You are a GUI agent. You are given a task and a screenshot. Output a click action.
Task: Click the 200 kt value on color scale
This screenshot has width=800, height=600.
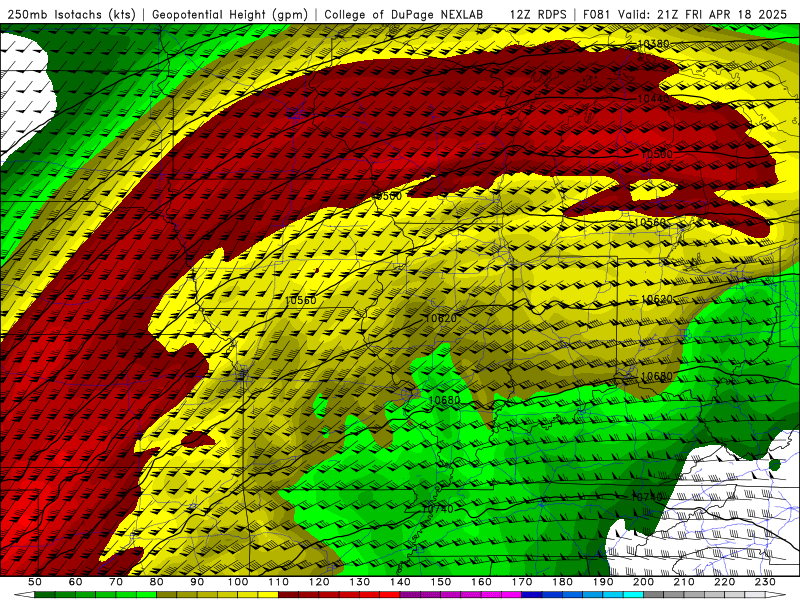click(644, 582)
